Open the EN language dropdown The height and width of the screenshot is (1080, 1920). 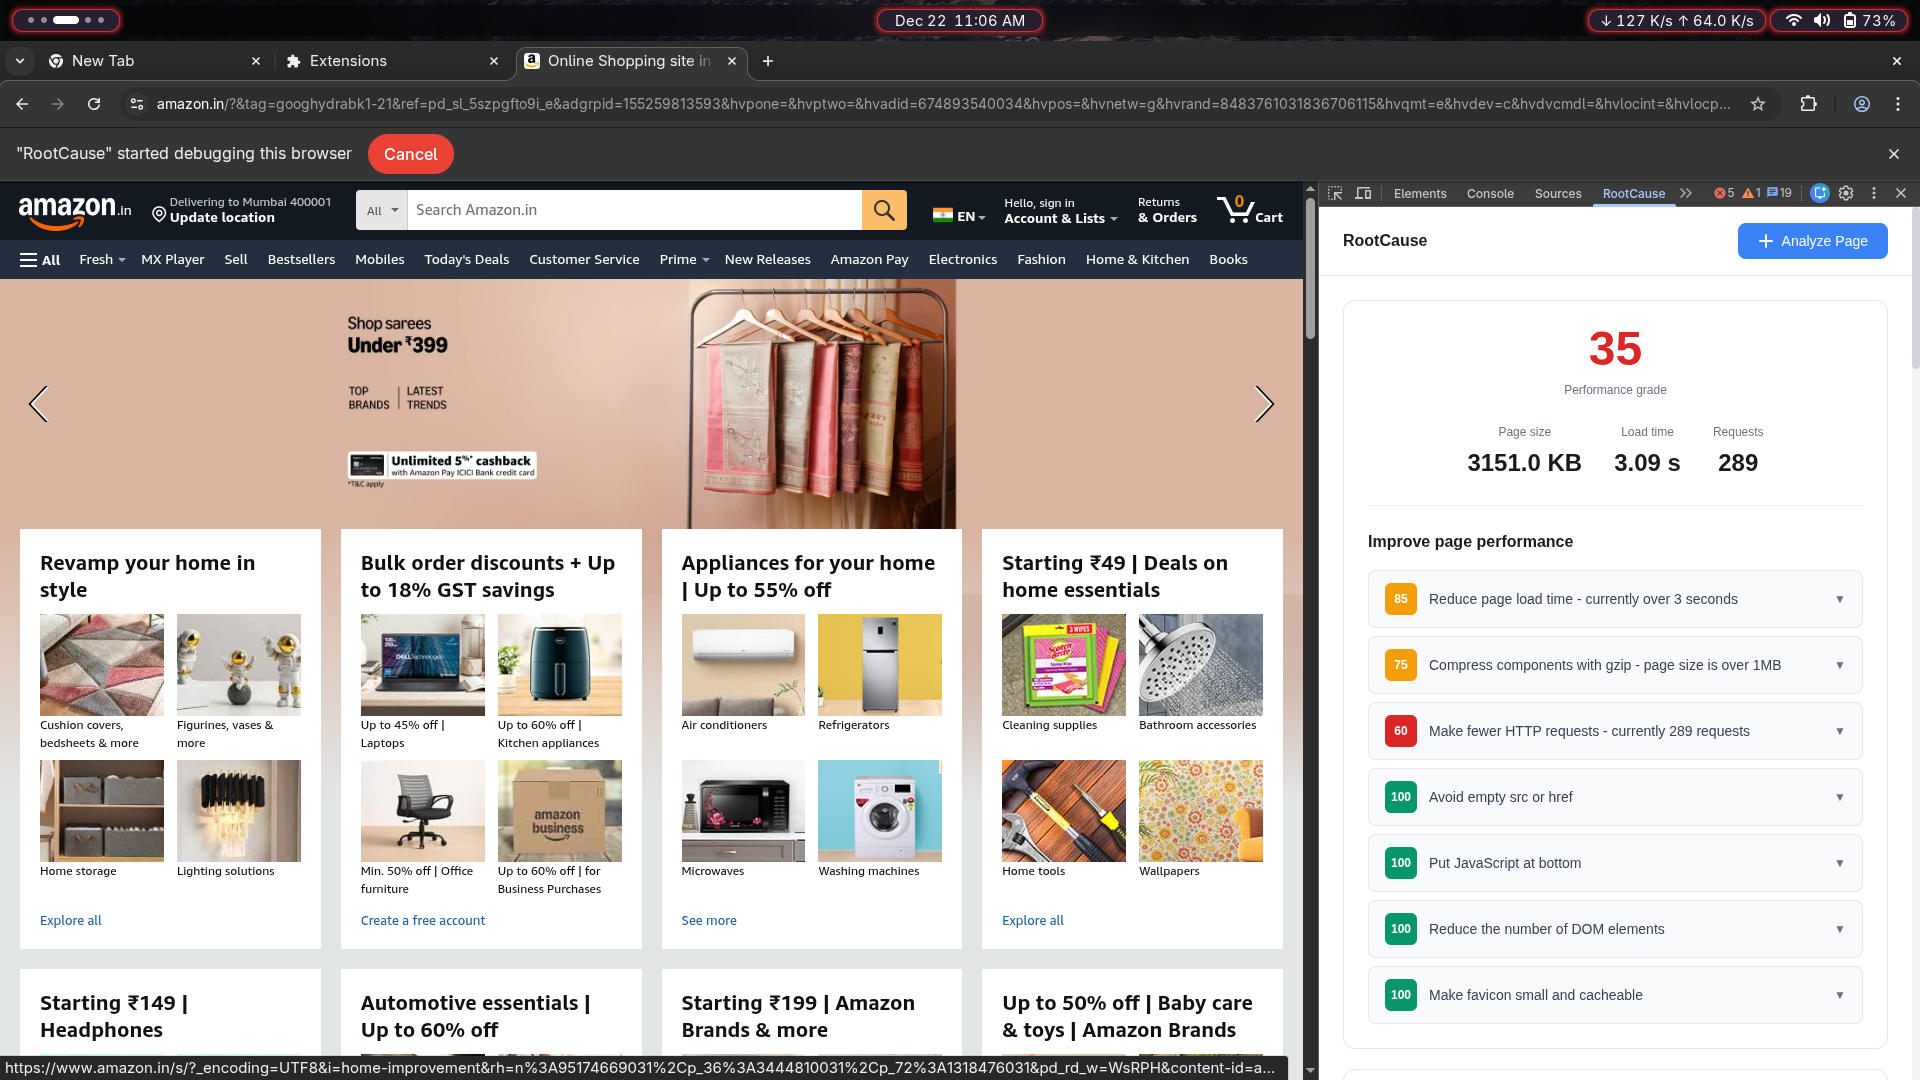click(x=959, y=216)
